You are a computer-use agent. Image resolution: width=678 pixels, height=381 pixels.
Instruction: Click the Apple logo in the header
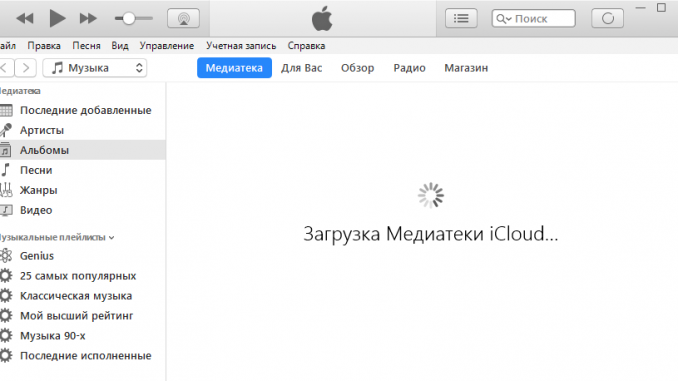click(x=322, y=19)
